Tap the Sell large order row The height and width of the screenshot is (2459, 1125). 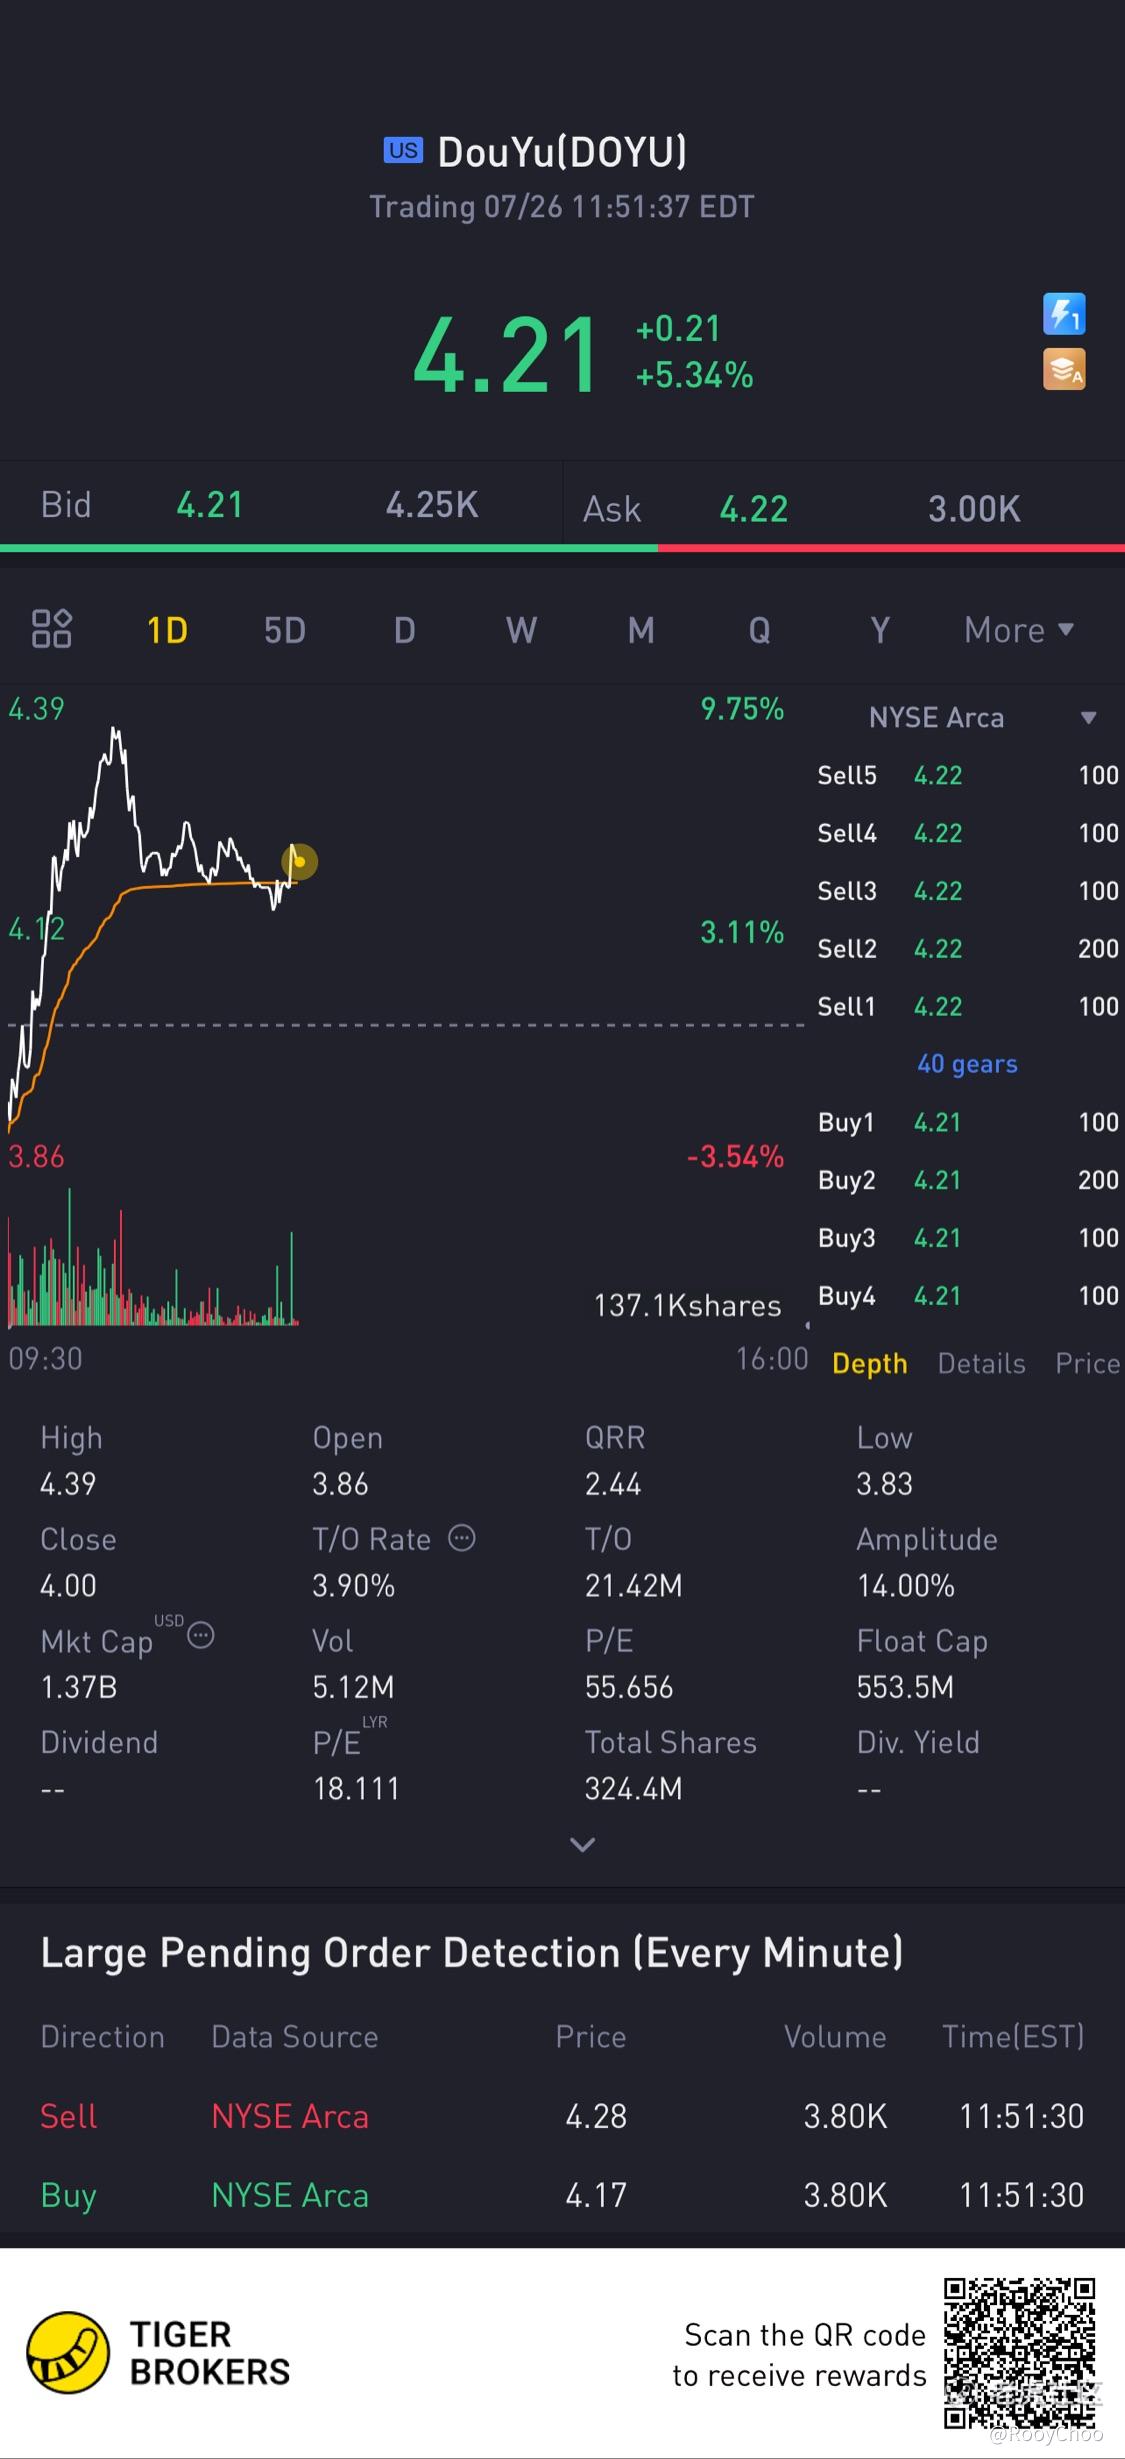tap(562, 2116)
